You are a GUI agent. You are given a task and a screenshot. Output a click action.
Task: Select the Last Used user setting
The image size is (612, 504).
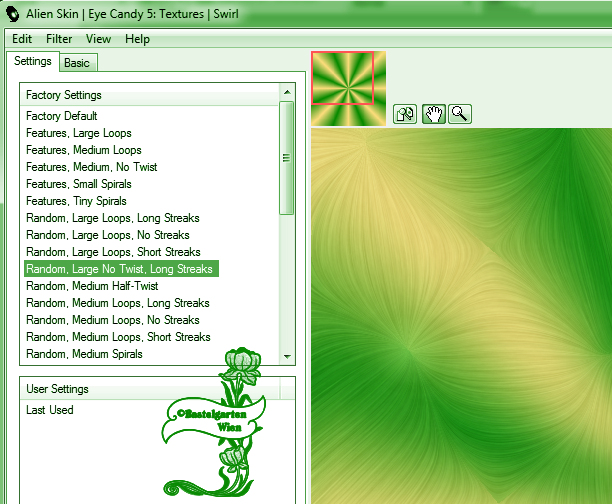(x=50, y=410)
